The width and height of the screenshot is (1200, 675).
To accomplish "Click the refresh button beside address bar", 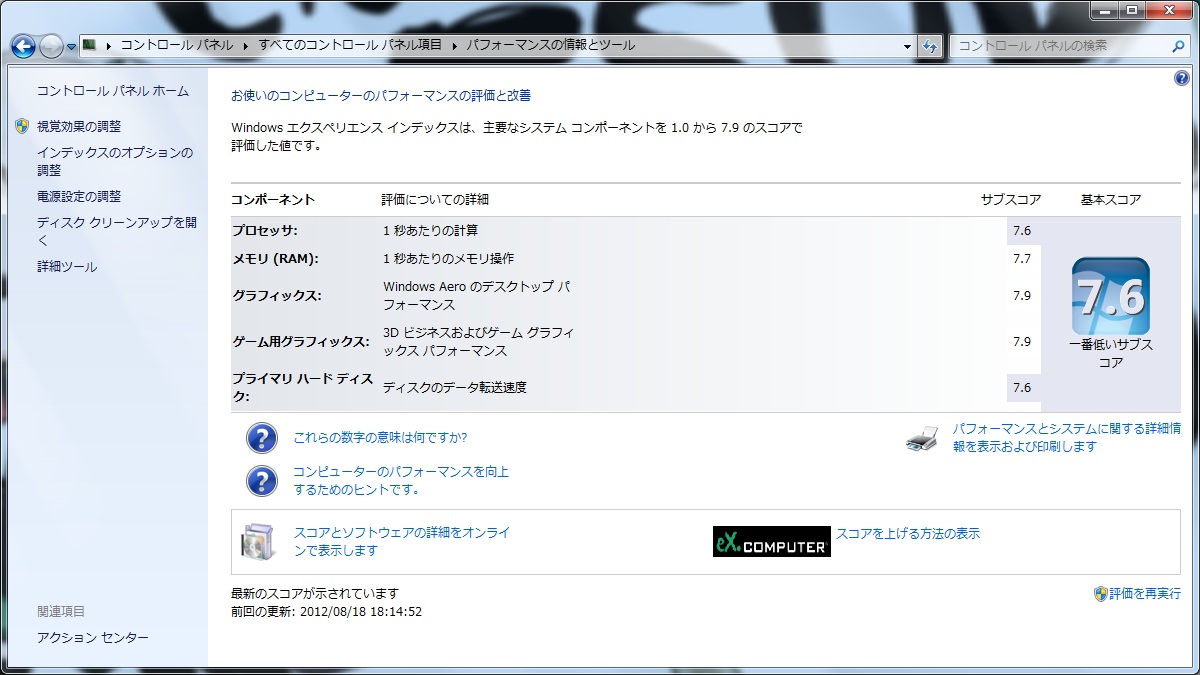I will click(930, 46).
